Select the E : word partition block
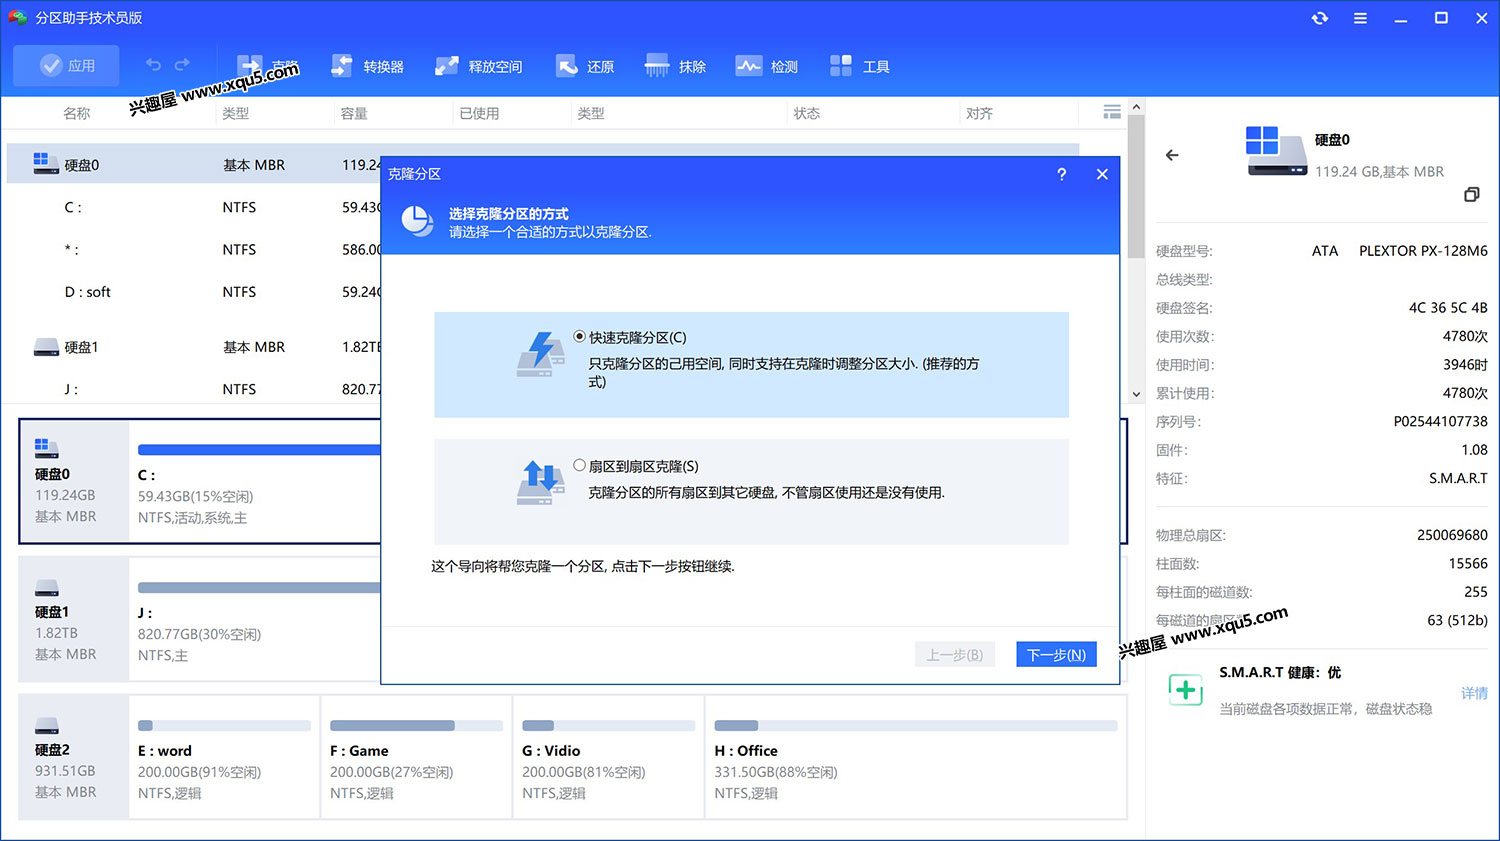Viewport: 1500px width, 841px height. pos(224,757)
